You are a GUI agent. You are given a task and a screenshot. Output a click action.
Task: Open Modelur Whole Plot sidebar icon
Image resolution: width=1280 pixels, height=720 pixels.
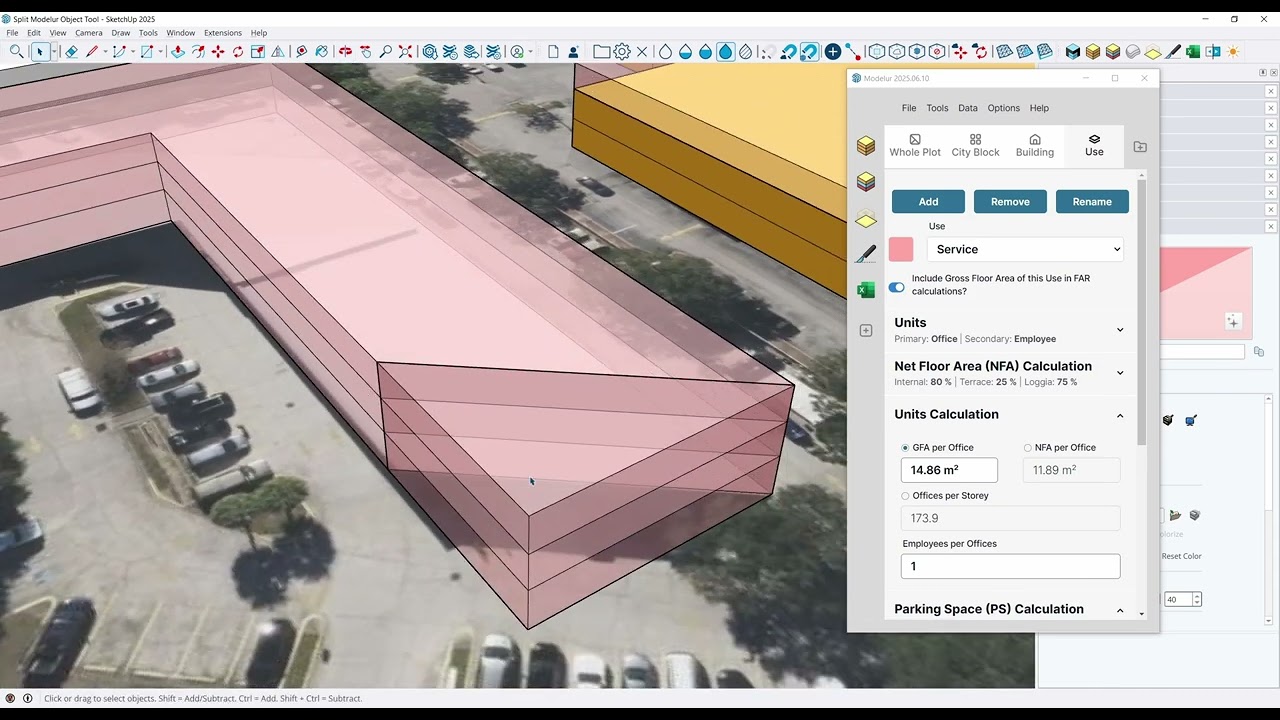point(866,146)
